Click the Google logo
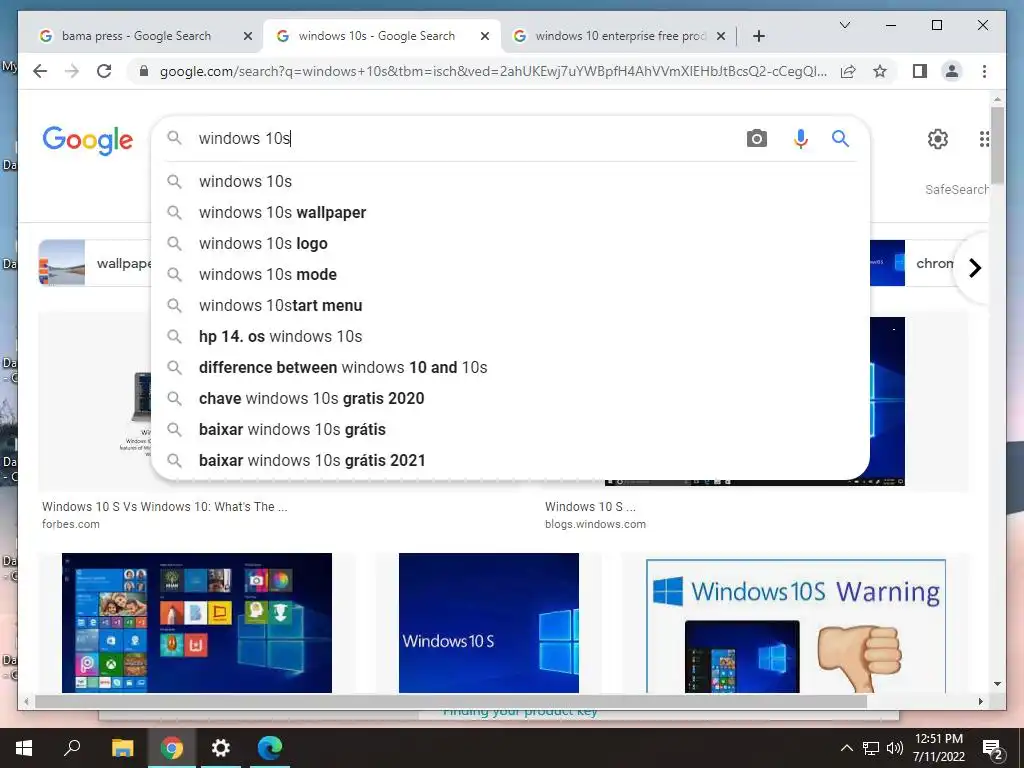The width and height of the screenshot is (1024, 768). click(88, 140)
